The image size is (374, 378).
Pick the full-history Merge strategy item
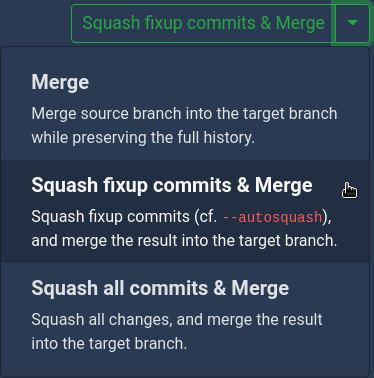click(x=185, y=109)
